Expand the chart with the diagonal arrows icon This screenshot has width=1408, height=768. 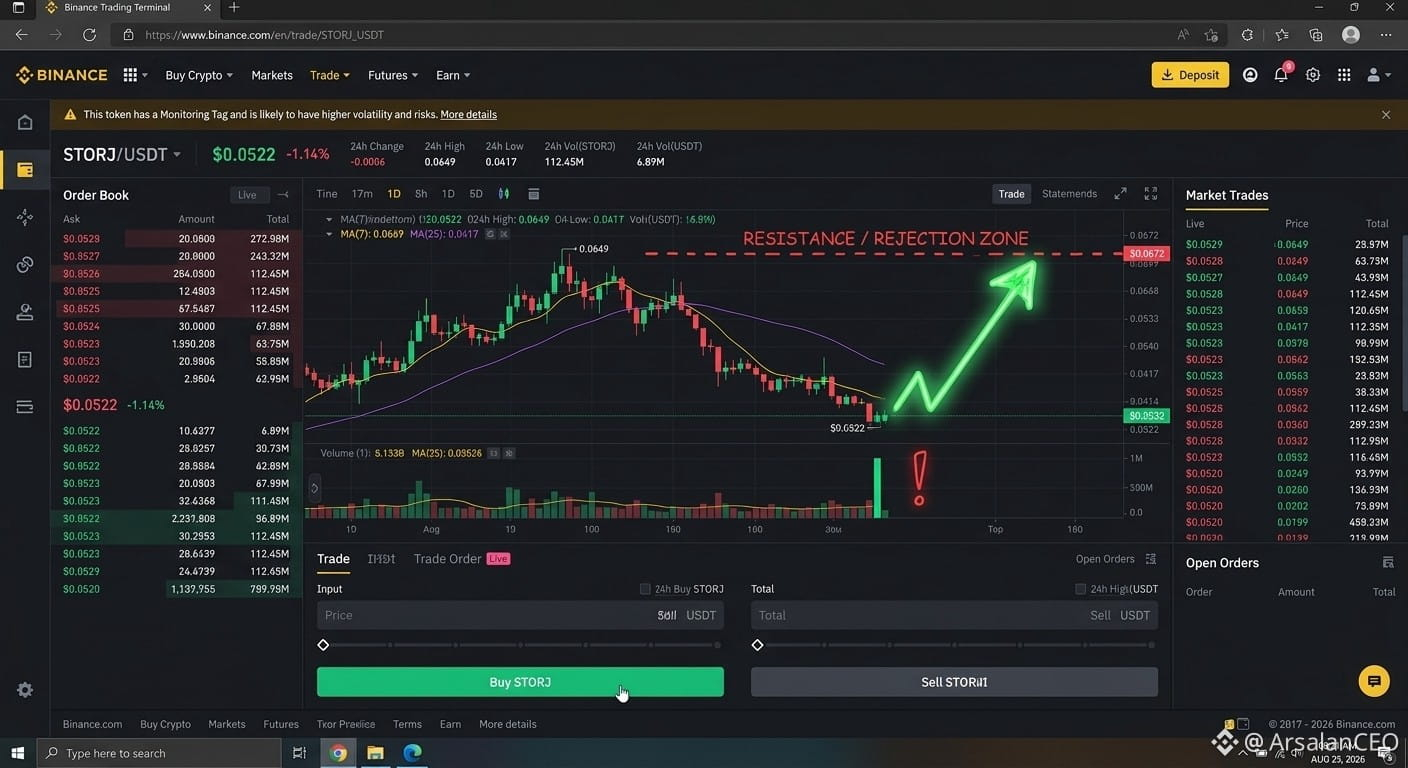tap(1121, 194)
